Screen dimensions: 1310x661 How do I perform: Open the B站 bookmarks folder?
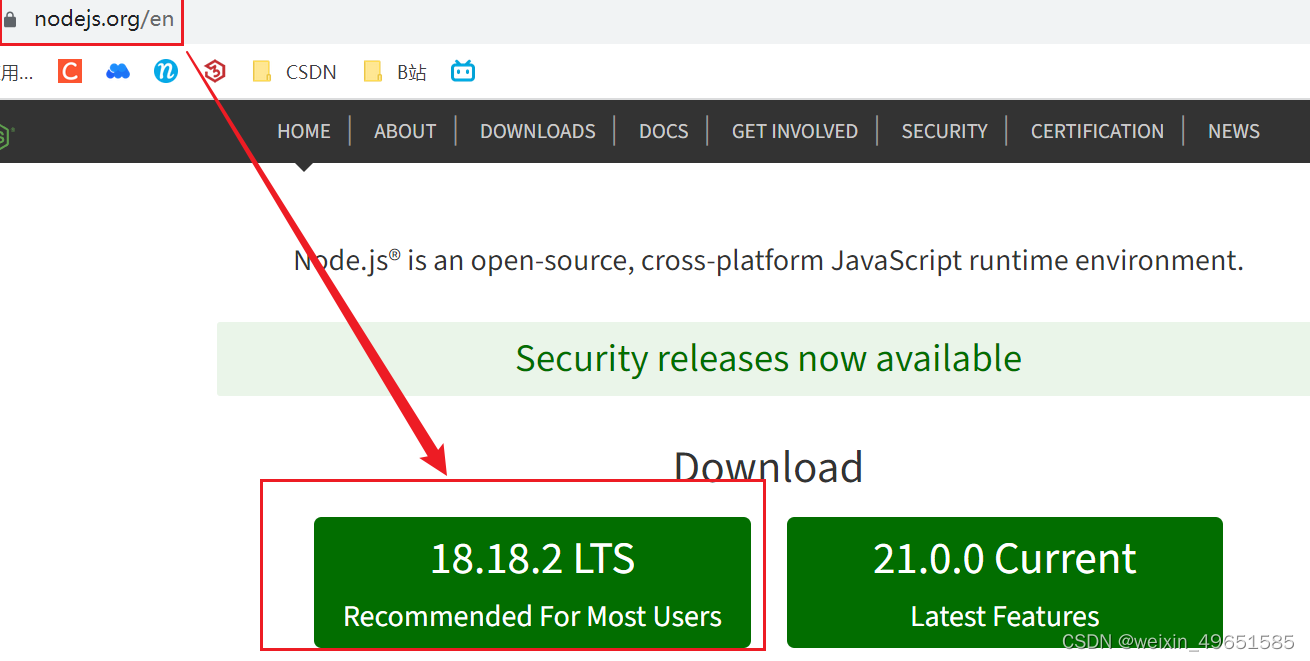pos(395,72)
